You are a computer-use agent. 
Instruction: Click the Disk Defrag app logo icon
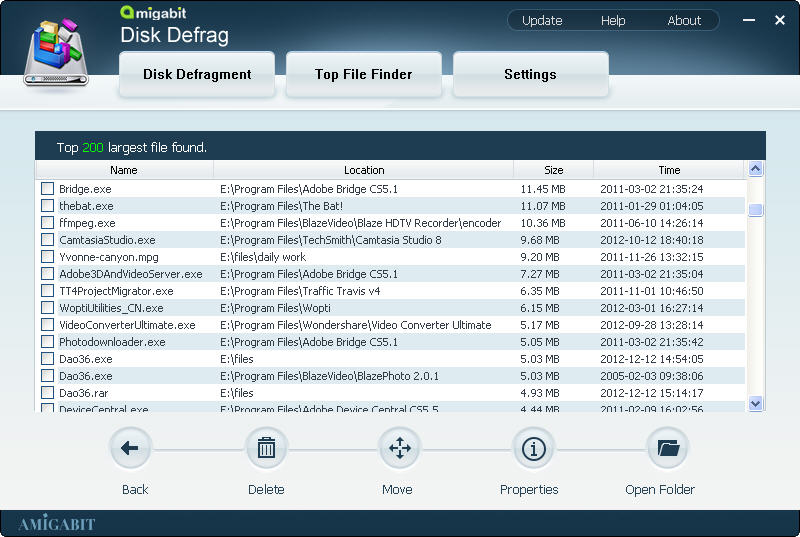(56, 52)
